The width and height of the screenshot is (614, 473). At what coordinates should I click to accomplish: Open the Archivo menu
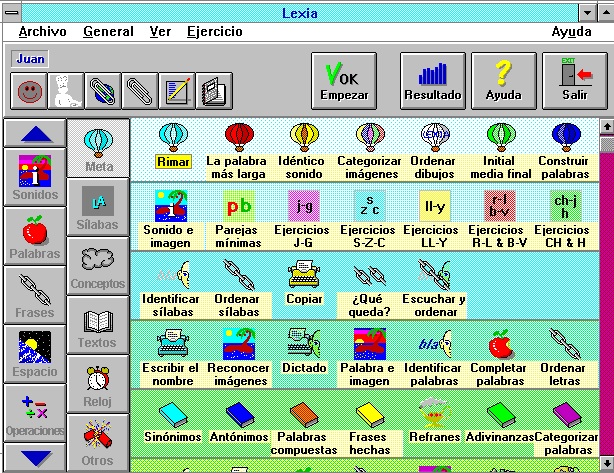click(42, 32)
